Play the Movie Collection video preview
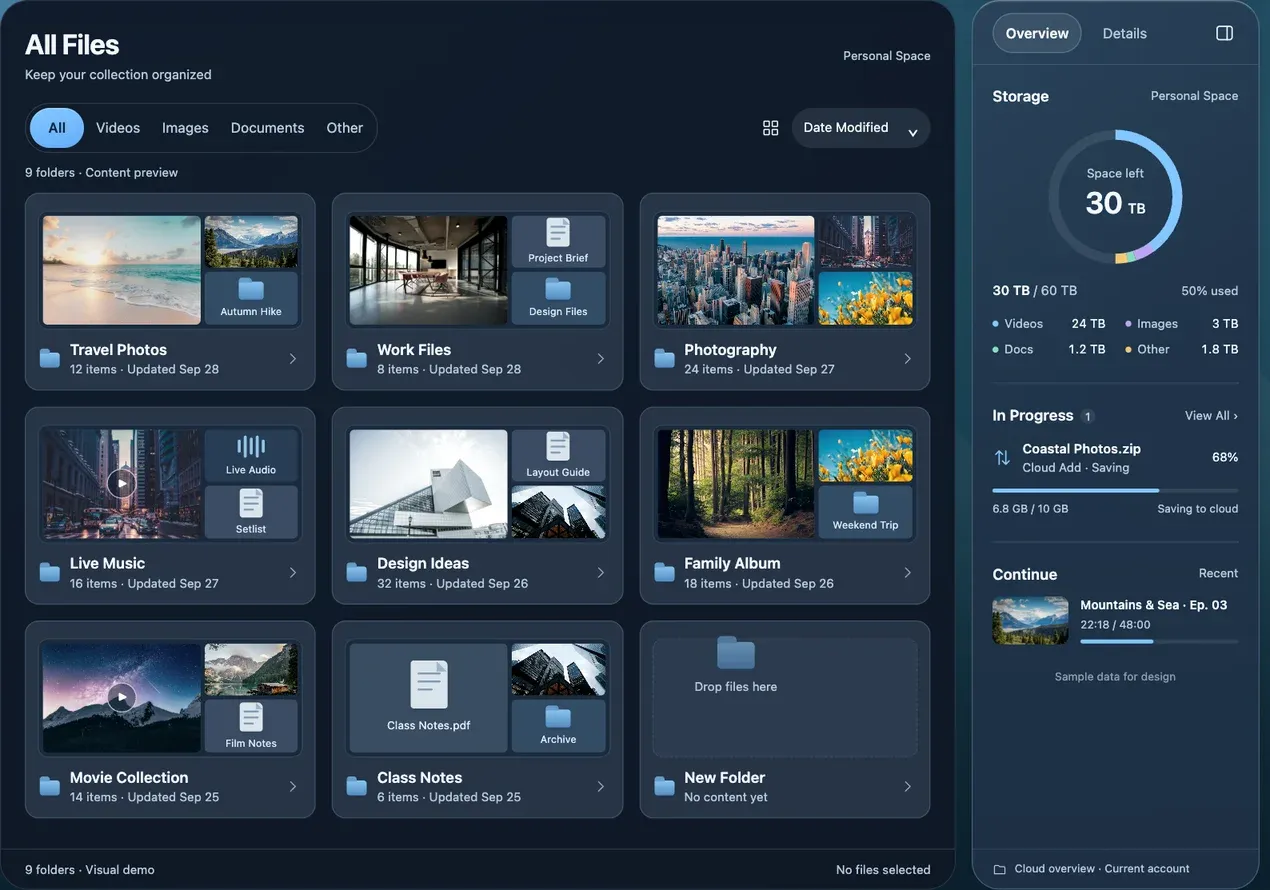This screenshot has height=890, width=1270. point(122,697)
